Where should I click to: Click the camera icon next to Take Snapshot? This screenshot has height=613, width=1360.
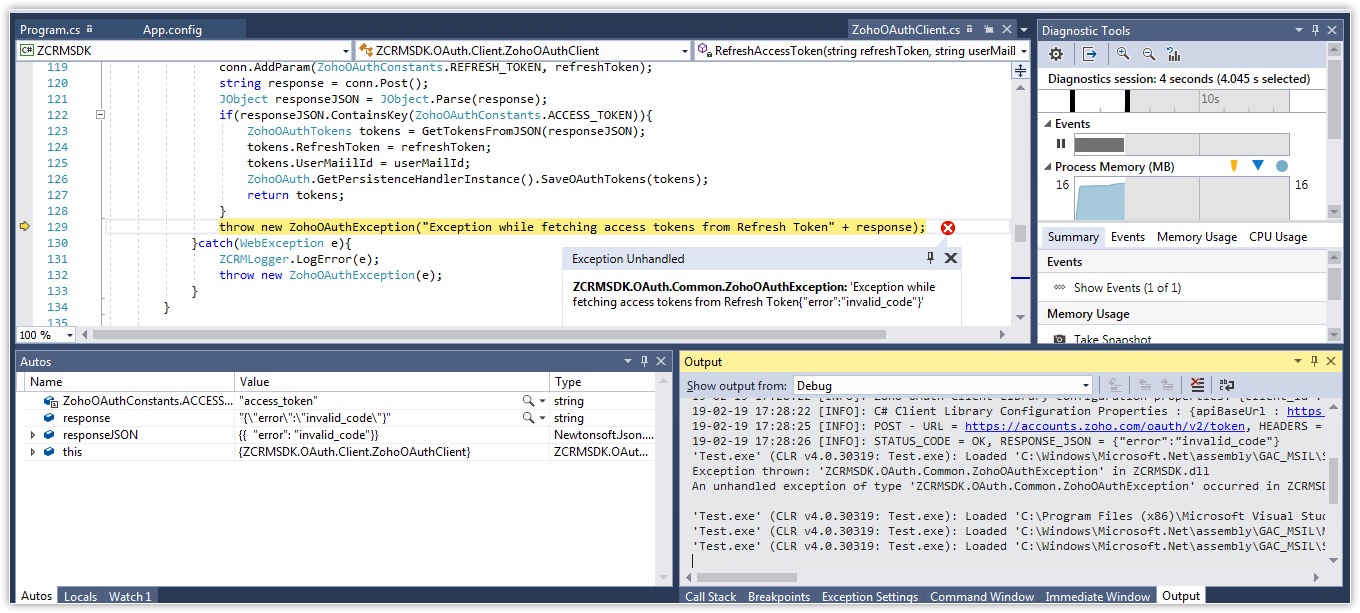tap(1059, 340)
